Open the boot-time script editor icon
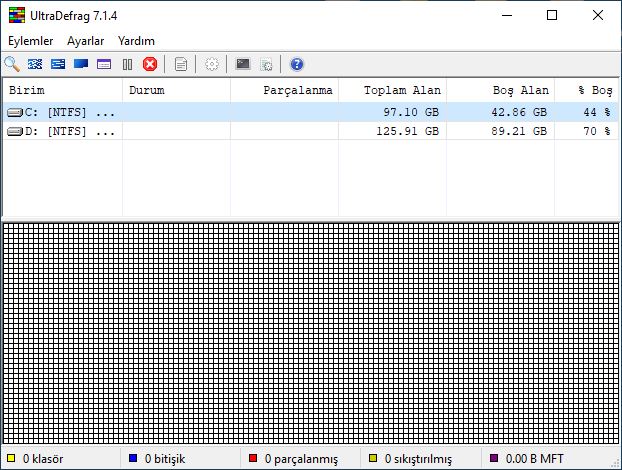The width and height of the screenshot is (622, 470). coord(266,64)
